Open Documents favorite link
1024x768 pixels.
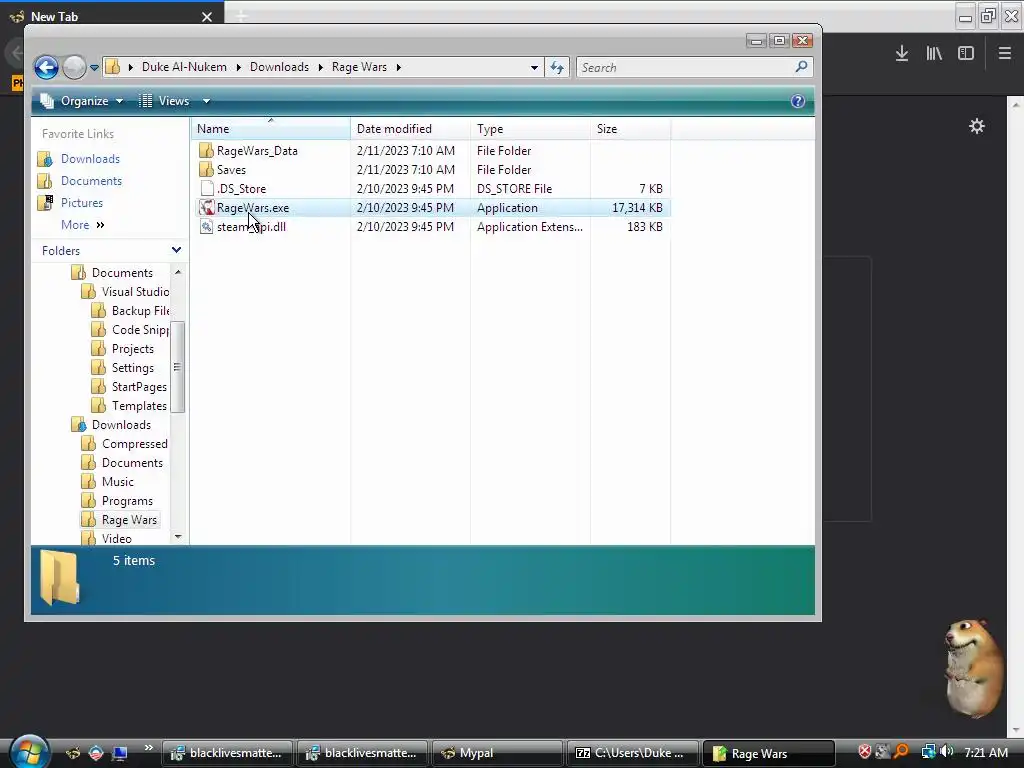point(91,181)
